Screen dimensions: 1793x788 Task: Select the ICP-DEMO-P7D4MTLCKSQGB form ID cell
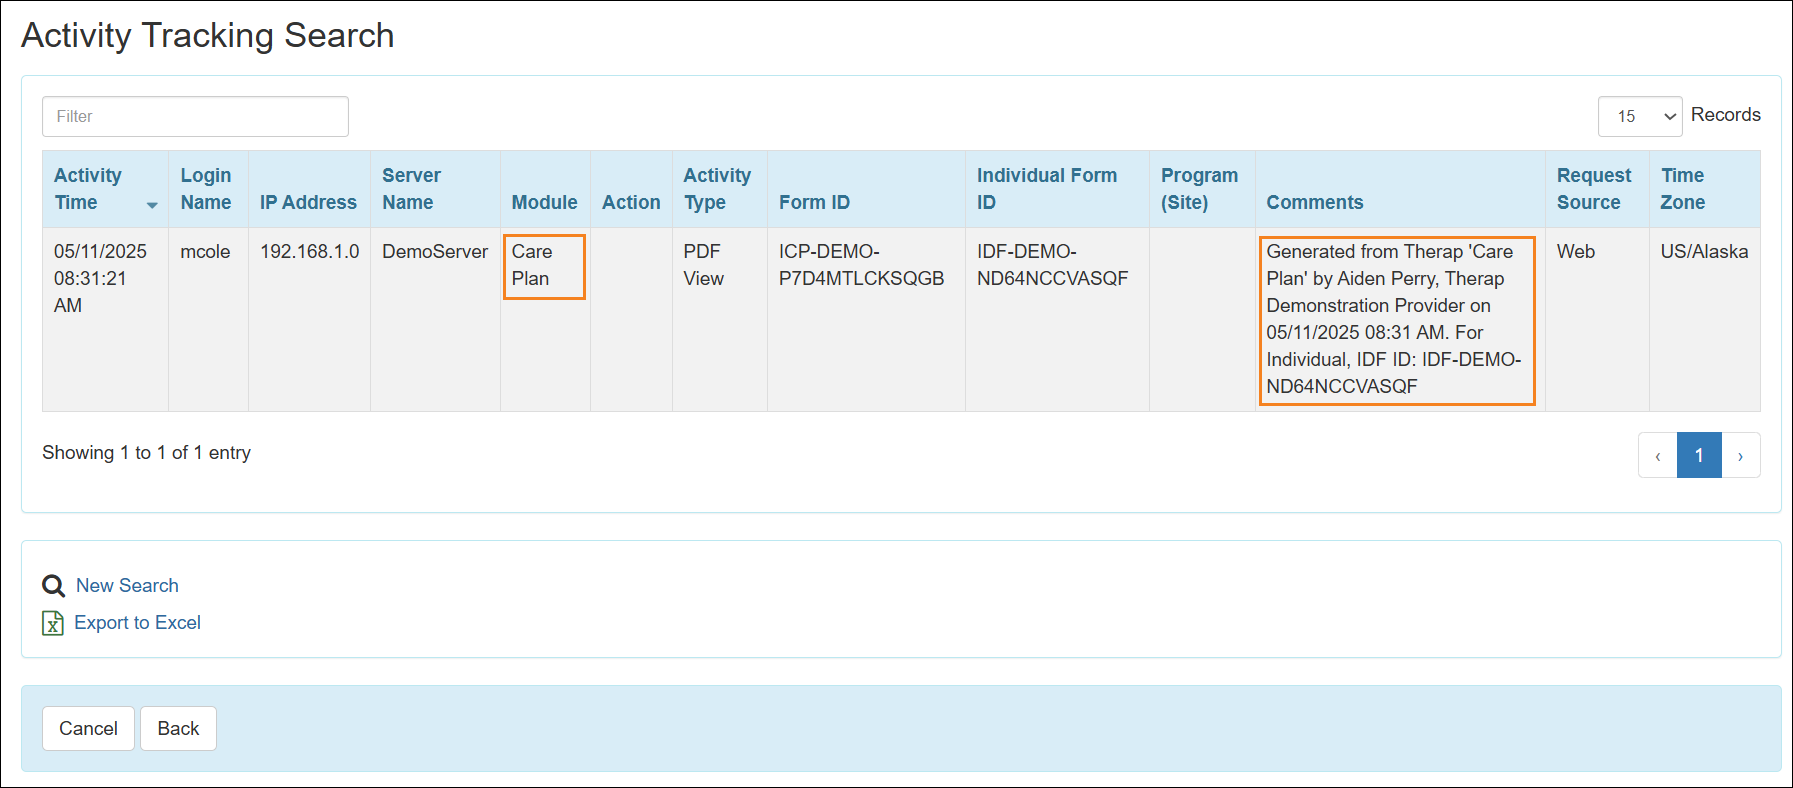tap(866, 319)
